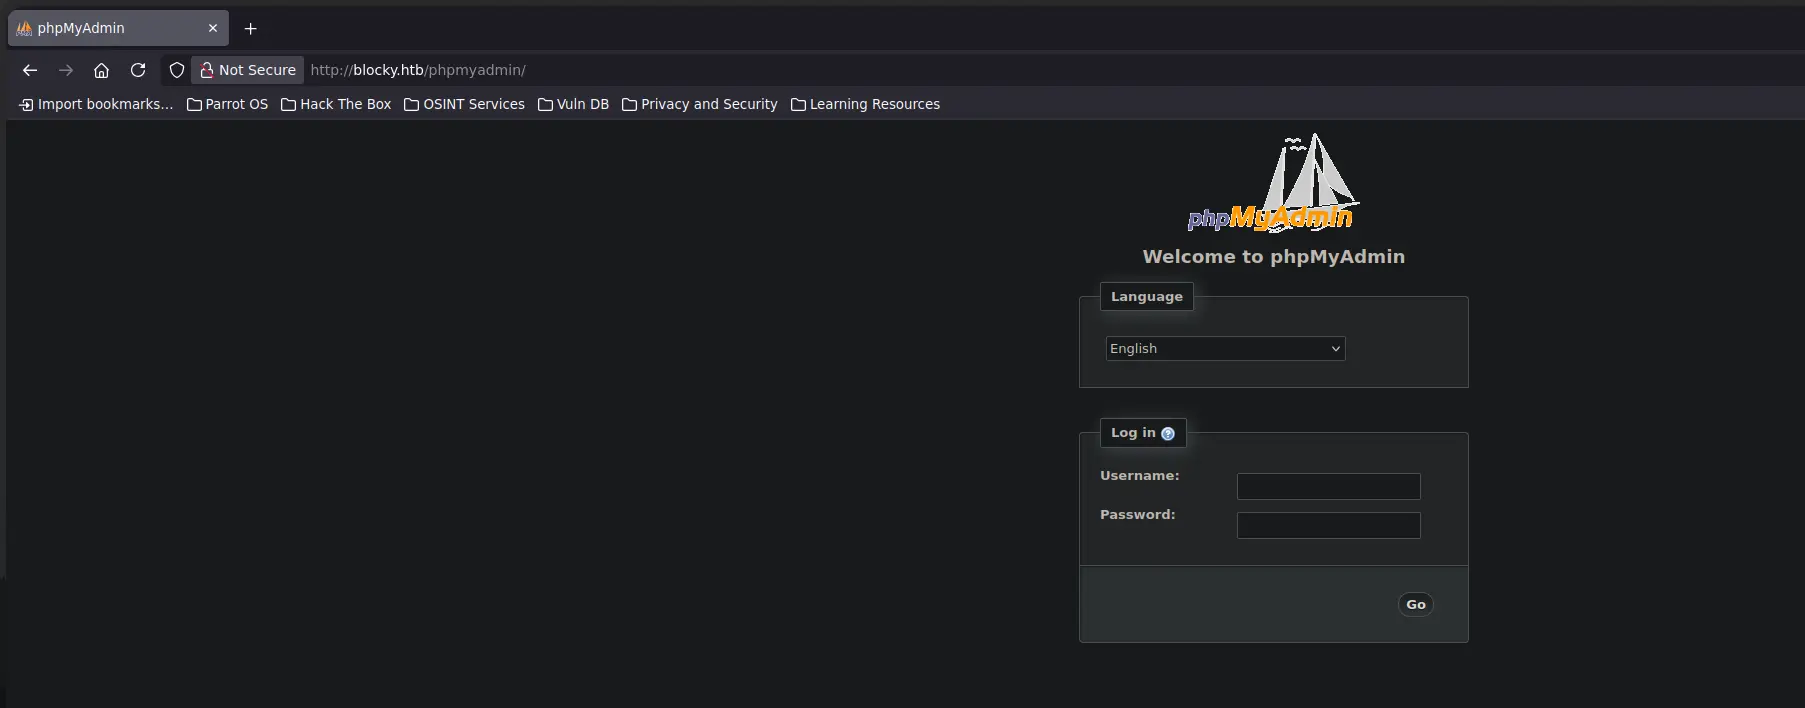Click the browser forward arrow

[x=66, y=70]
